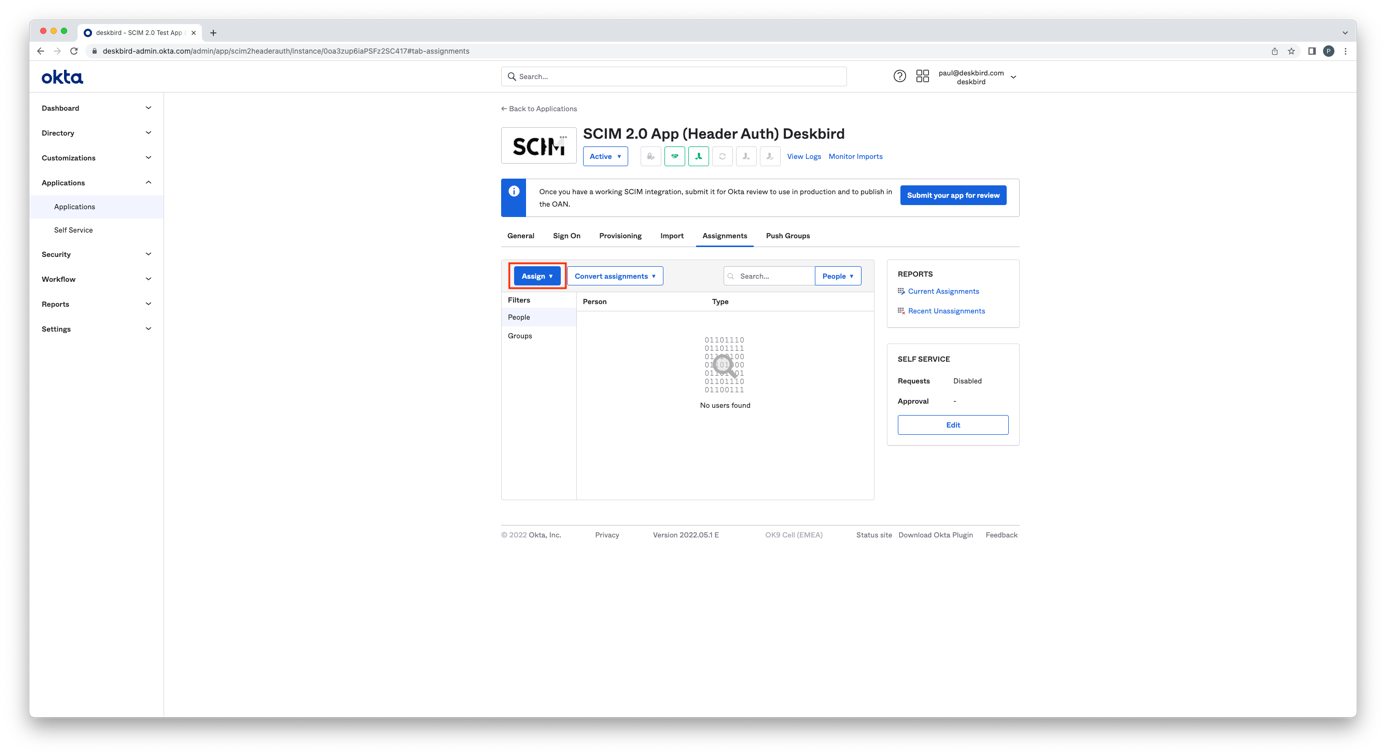Open the apps grid icon in header

click(x=922, y=76)
